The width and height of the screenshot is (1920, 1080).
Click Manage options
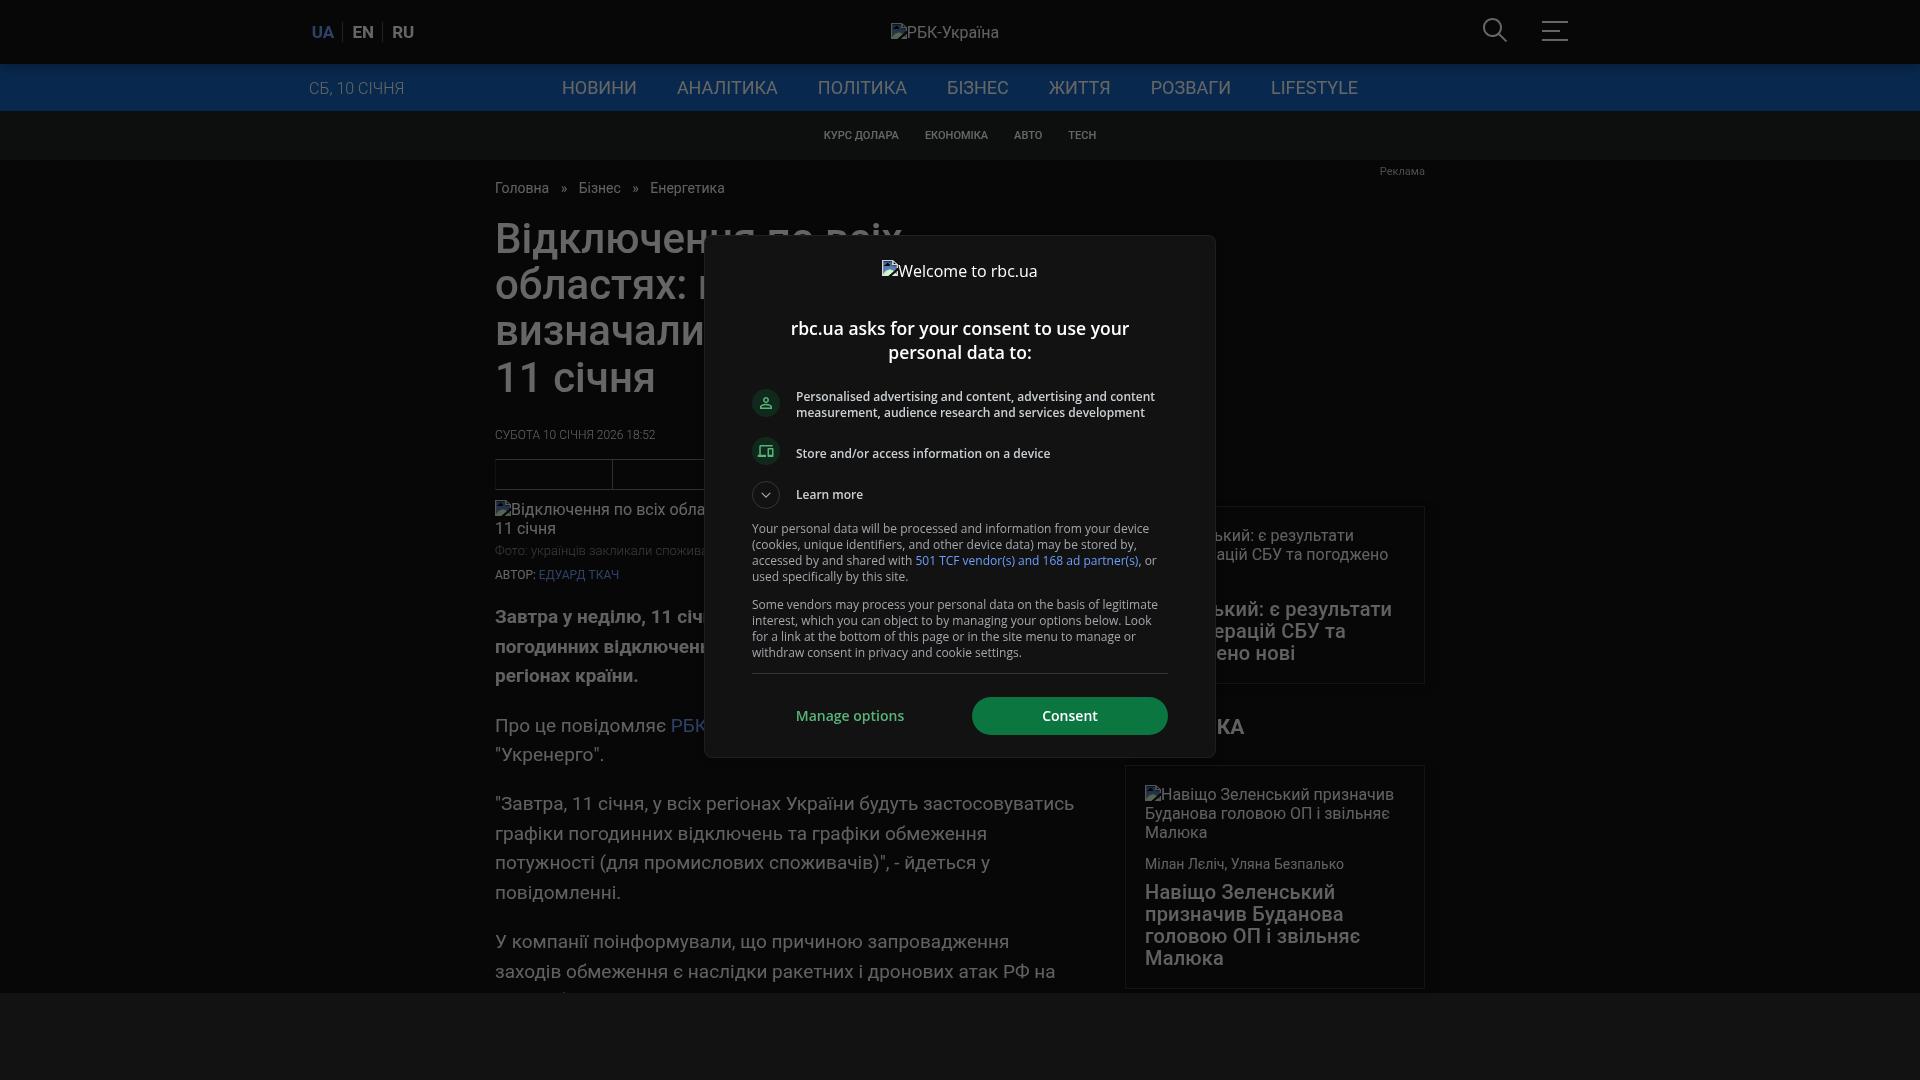[x=849, y=716]
